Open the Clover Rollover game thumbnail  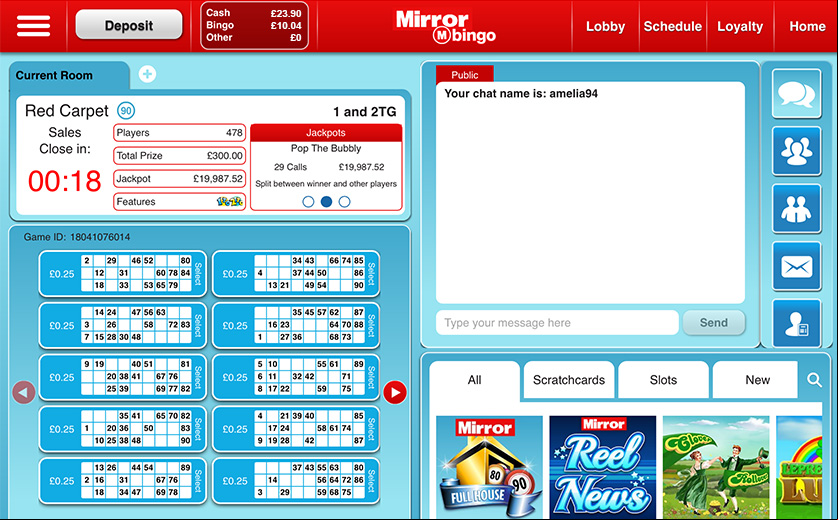coord(716,467)
